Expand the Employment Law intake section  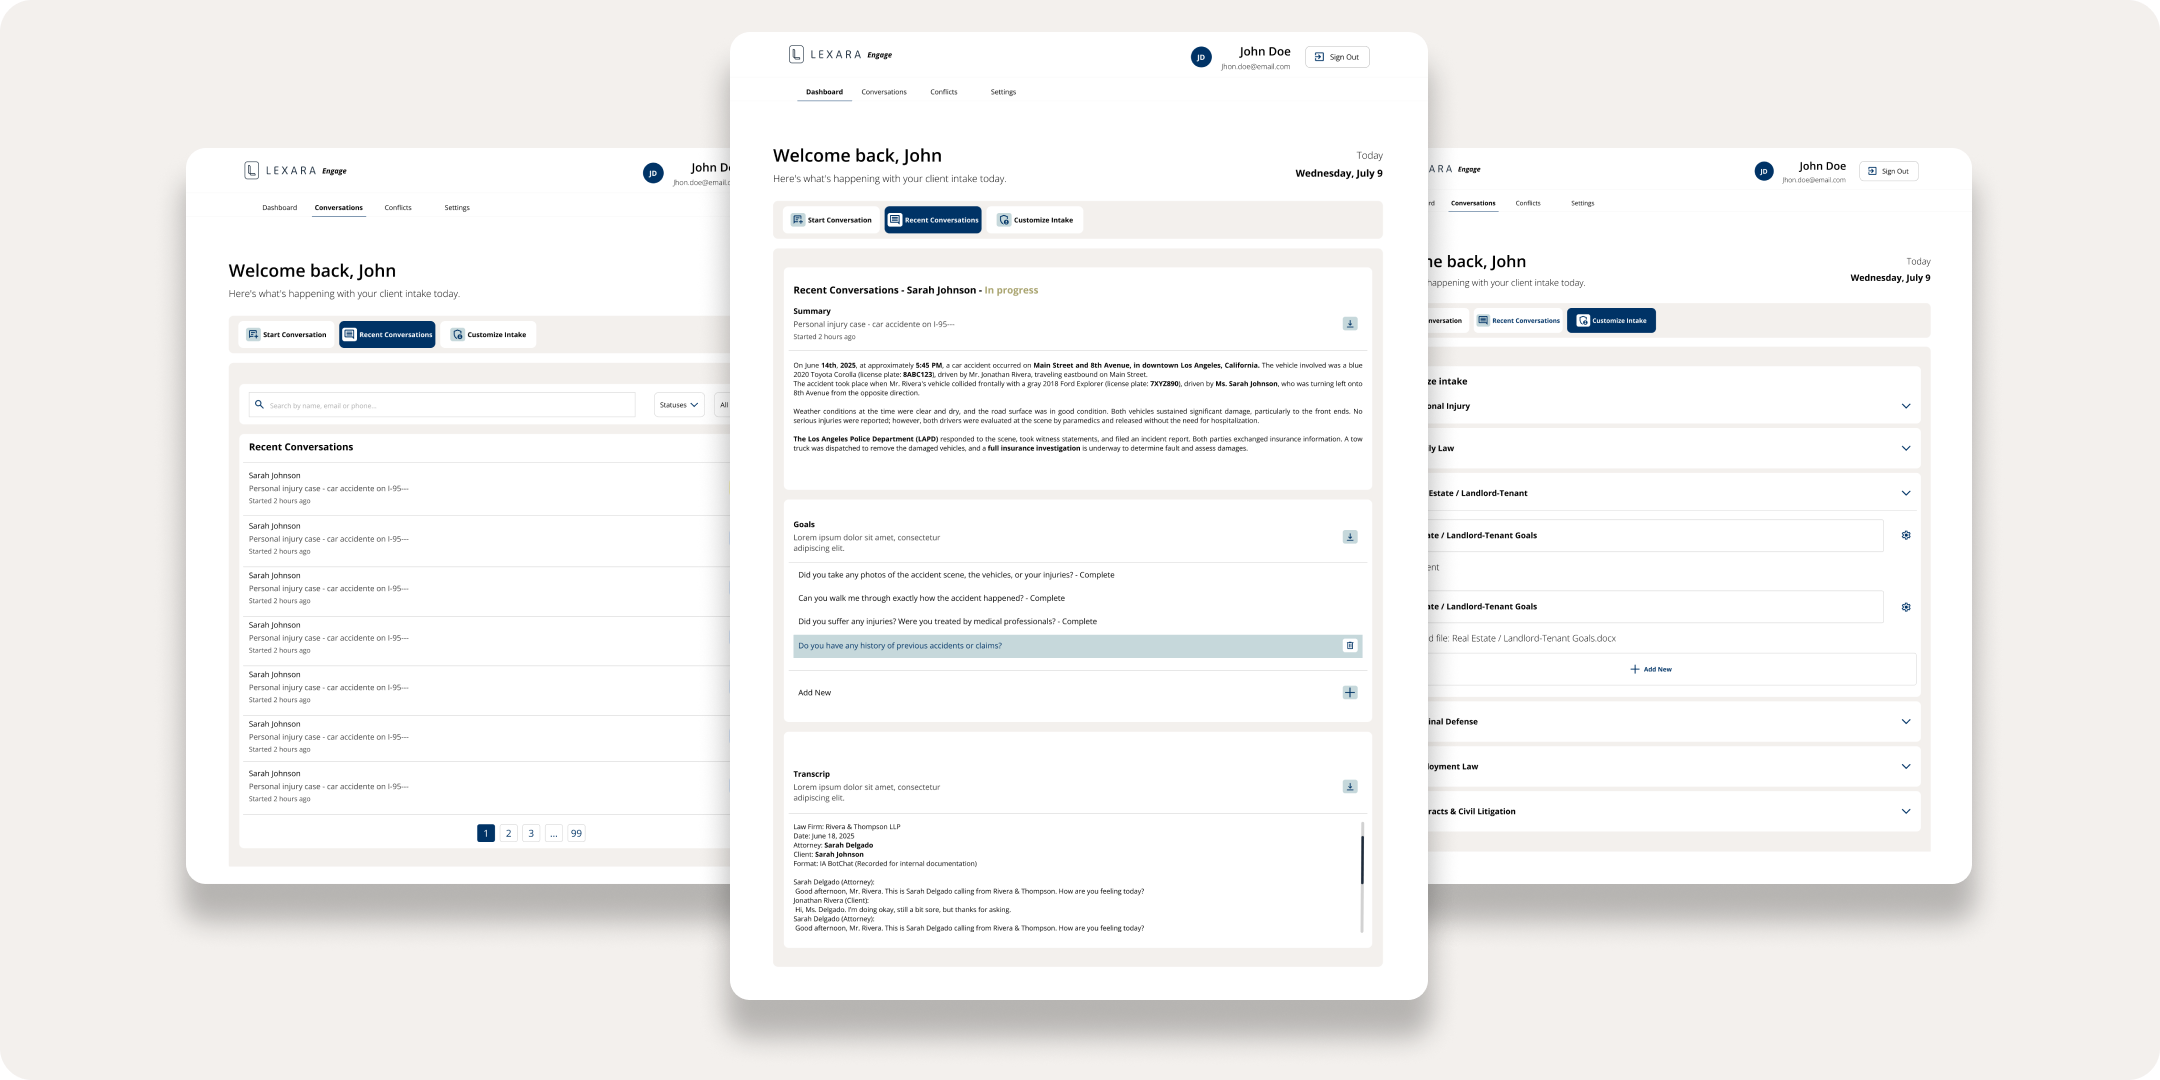(x=1905, y=767)
